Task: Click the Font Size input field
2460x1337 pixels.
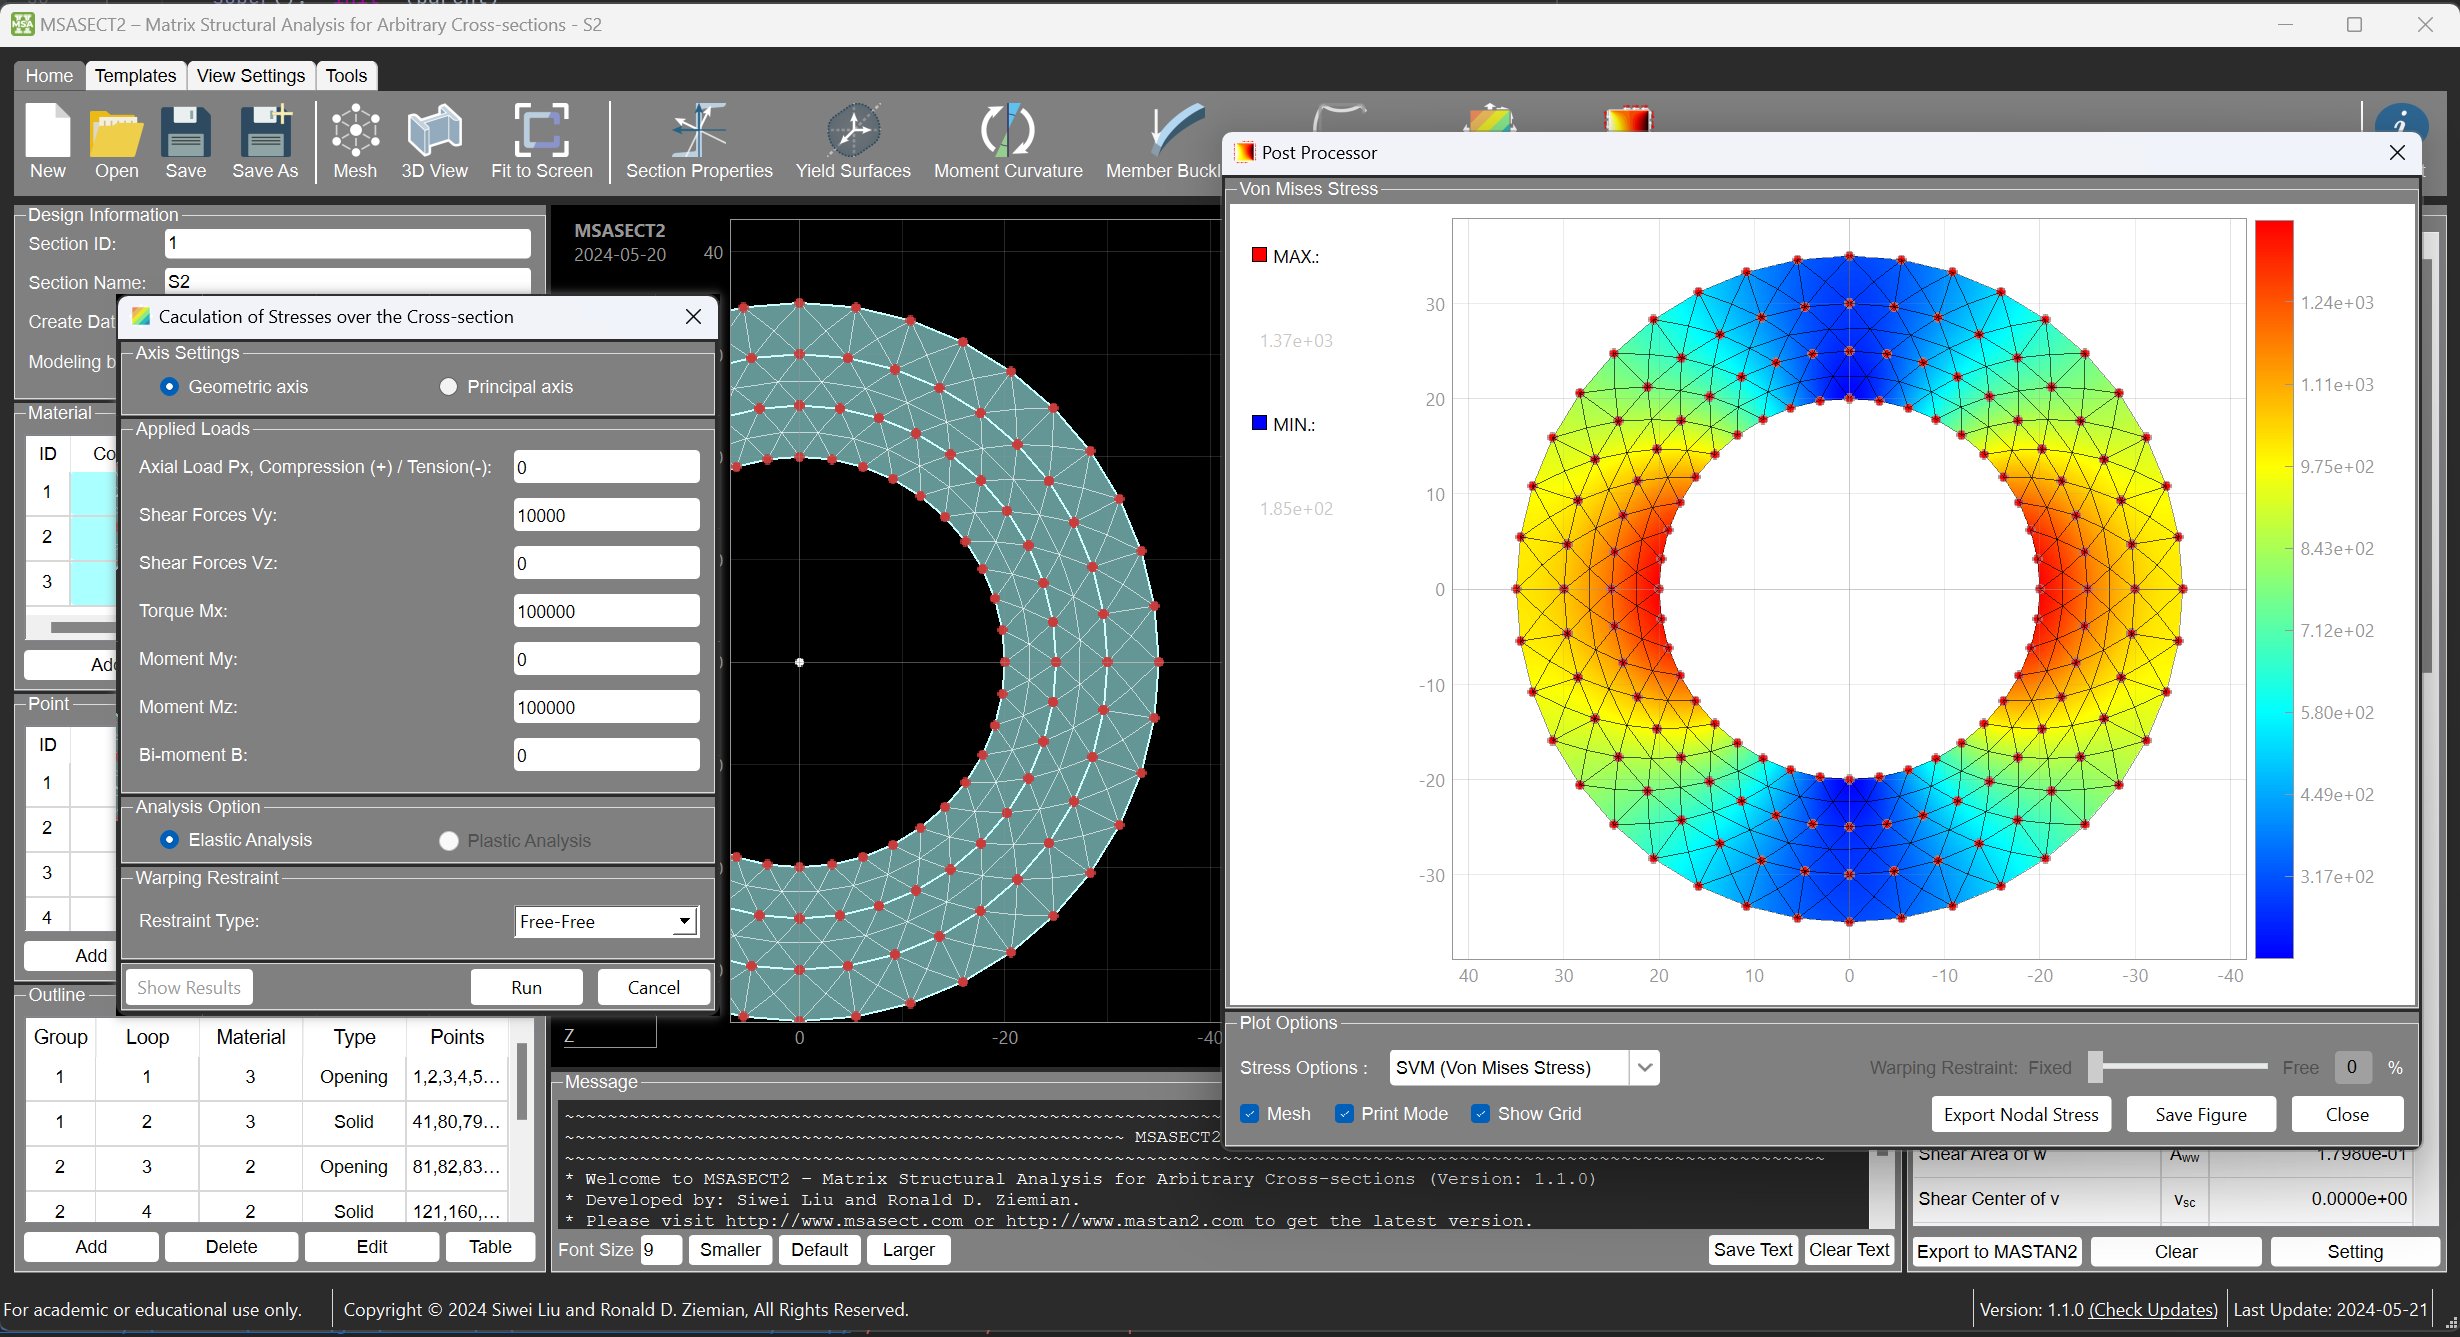Action: [660, 1249]
